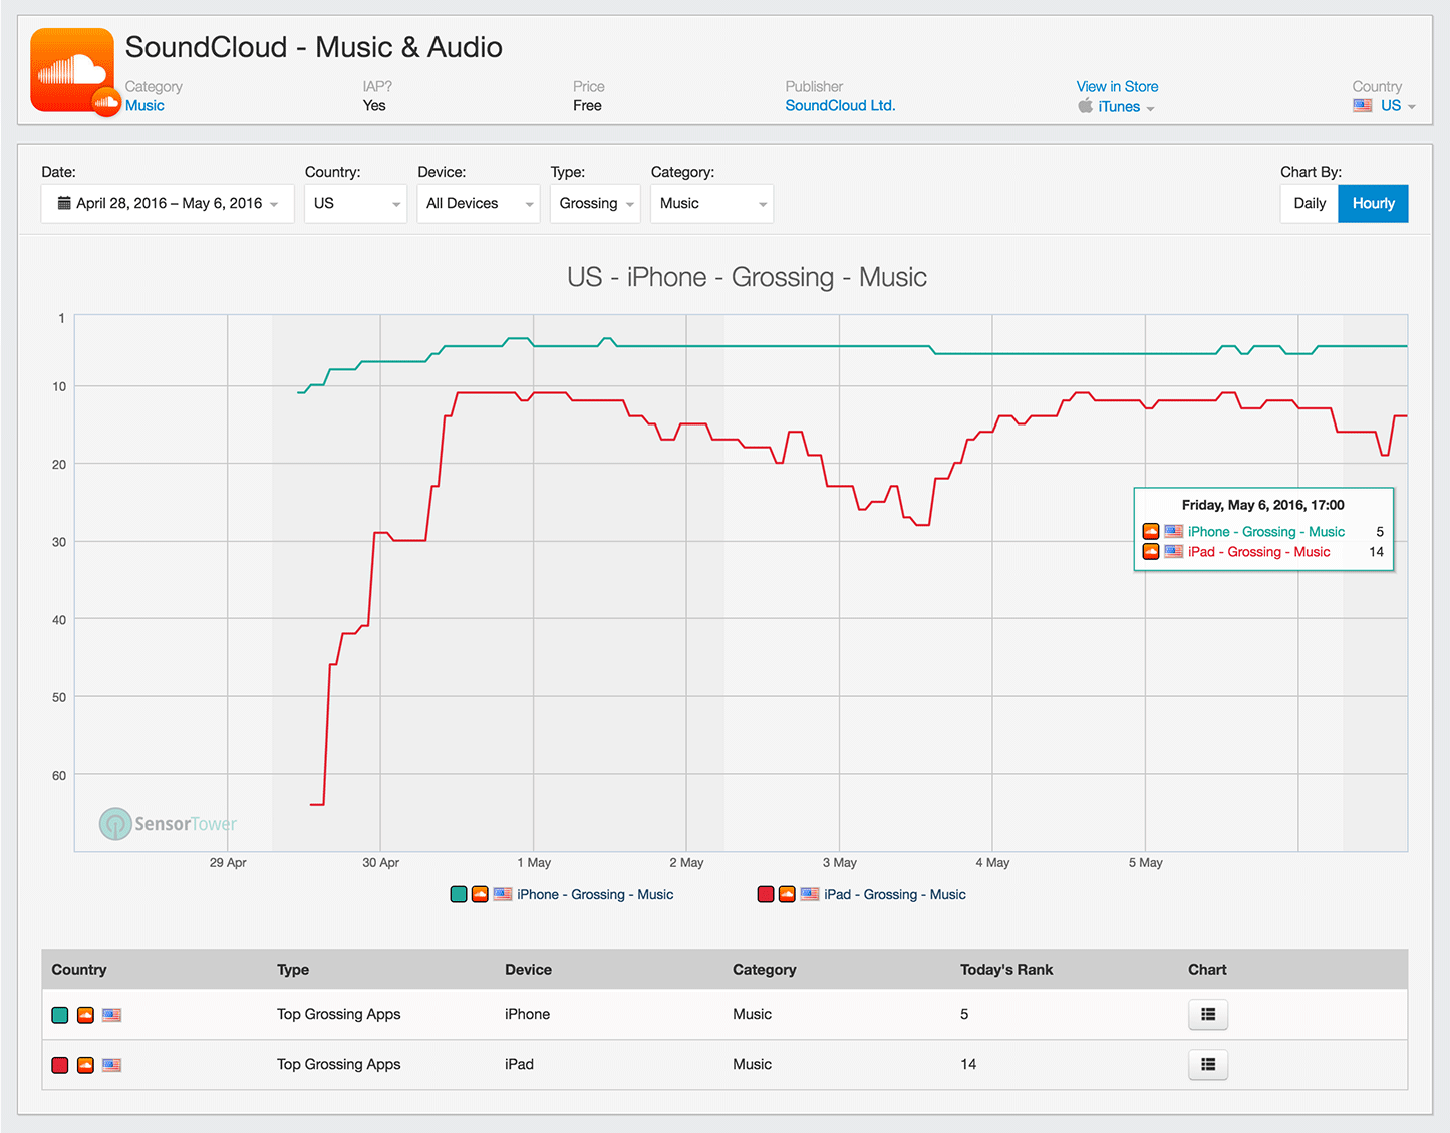Click red swatch in iPad table row
The width and height of the screenshot is (1450, 1133).
click(x=60, y=1065)
